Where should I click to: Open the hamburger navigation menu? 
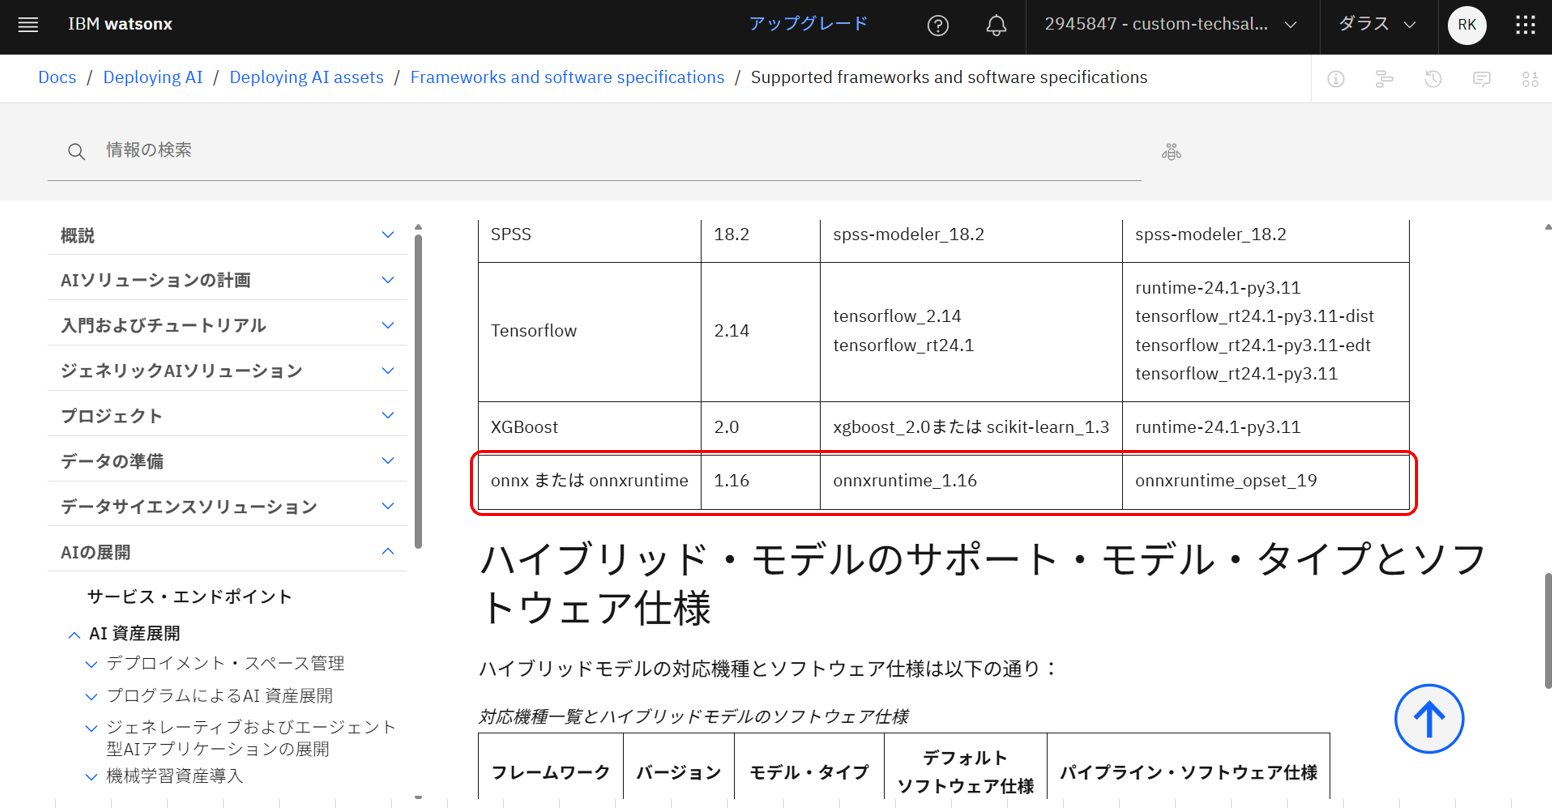click(x=28, y=25)
